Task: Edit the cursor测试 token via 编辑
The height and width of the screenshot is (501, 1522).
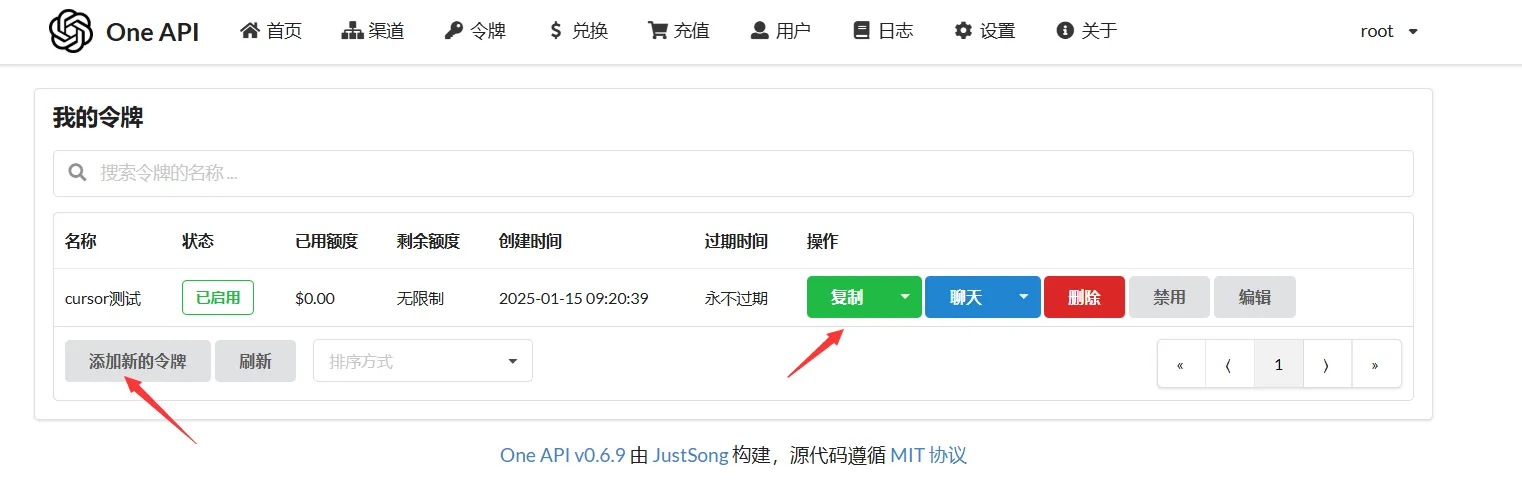Action: (1254, 297)
